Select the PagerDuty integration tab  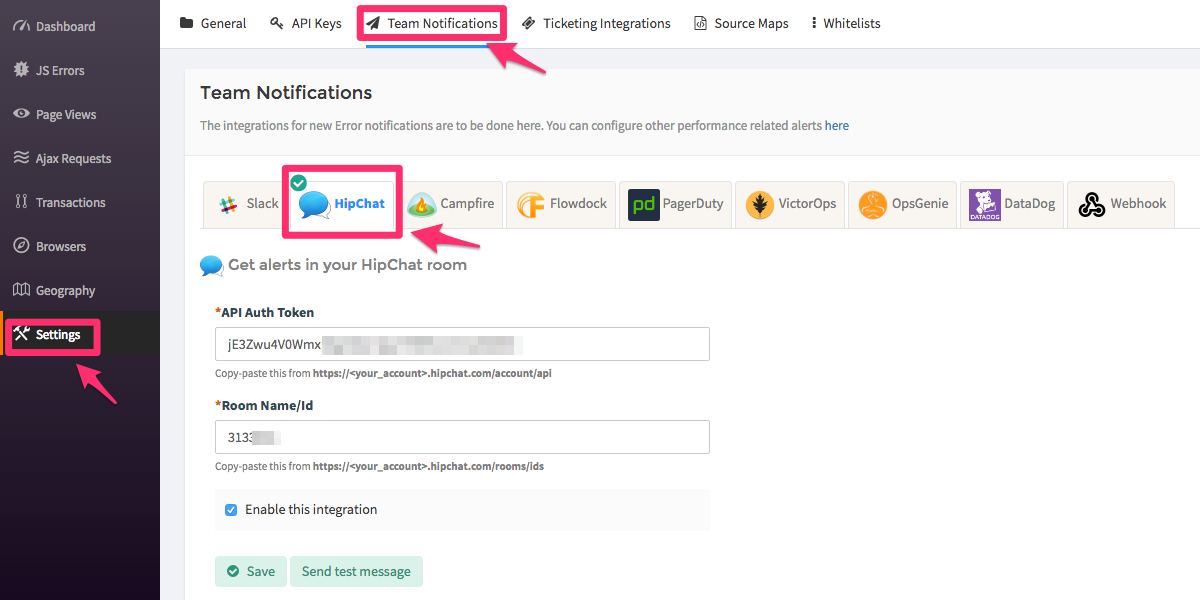coord(676,204)
